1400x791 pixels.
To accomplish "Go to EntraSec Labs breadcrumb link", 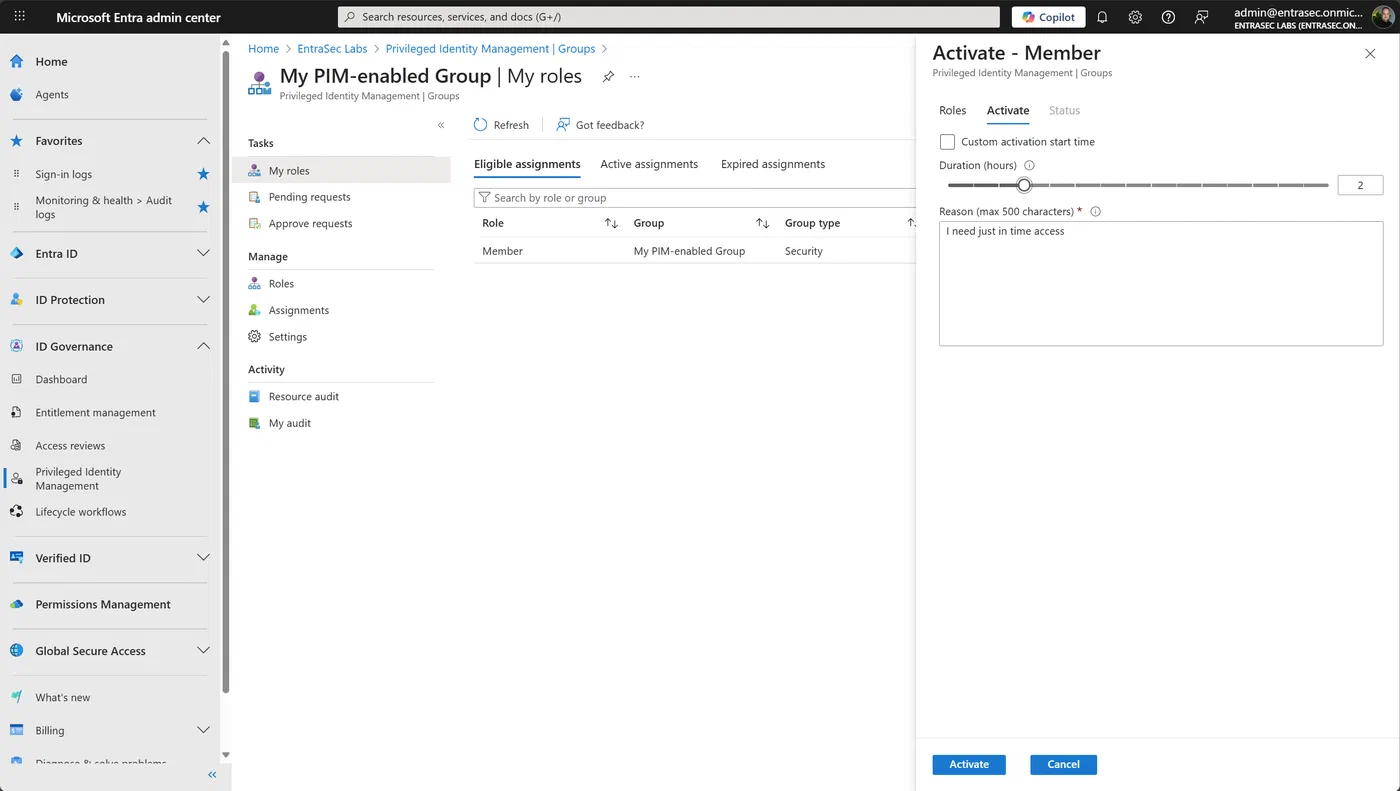I will [332, 48].
